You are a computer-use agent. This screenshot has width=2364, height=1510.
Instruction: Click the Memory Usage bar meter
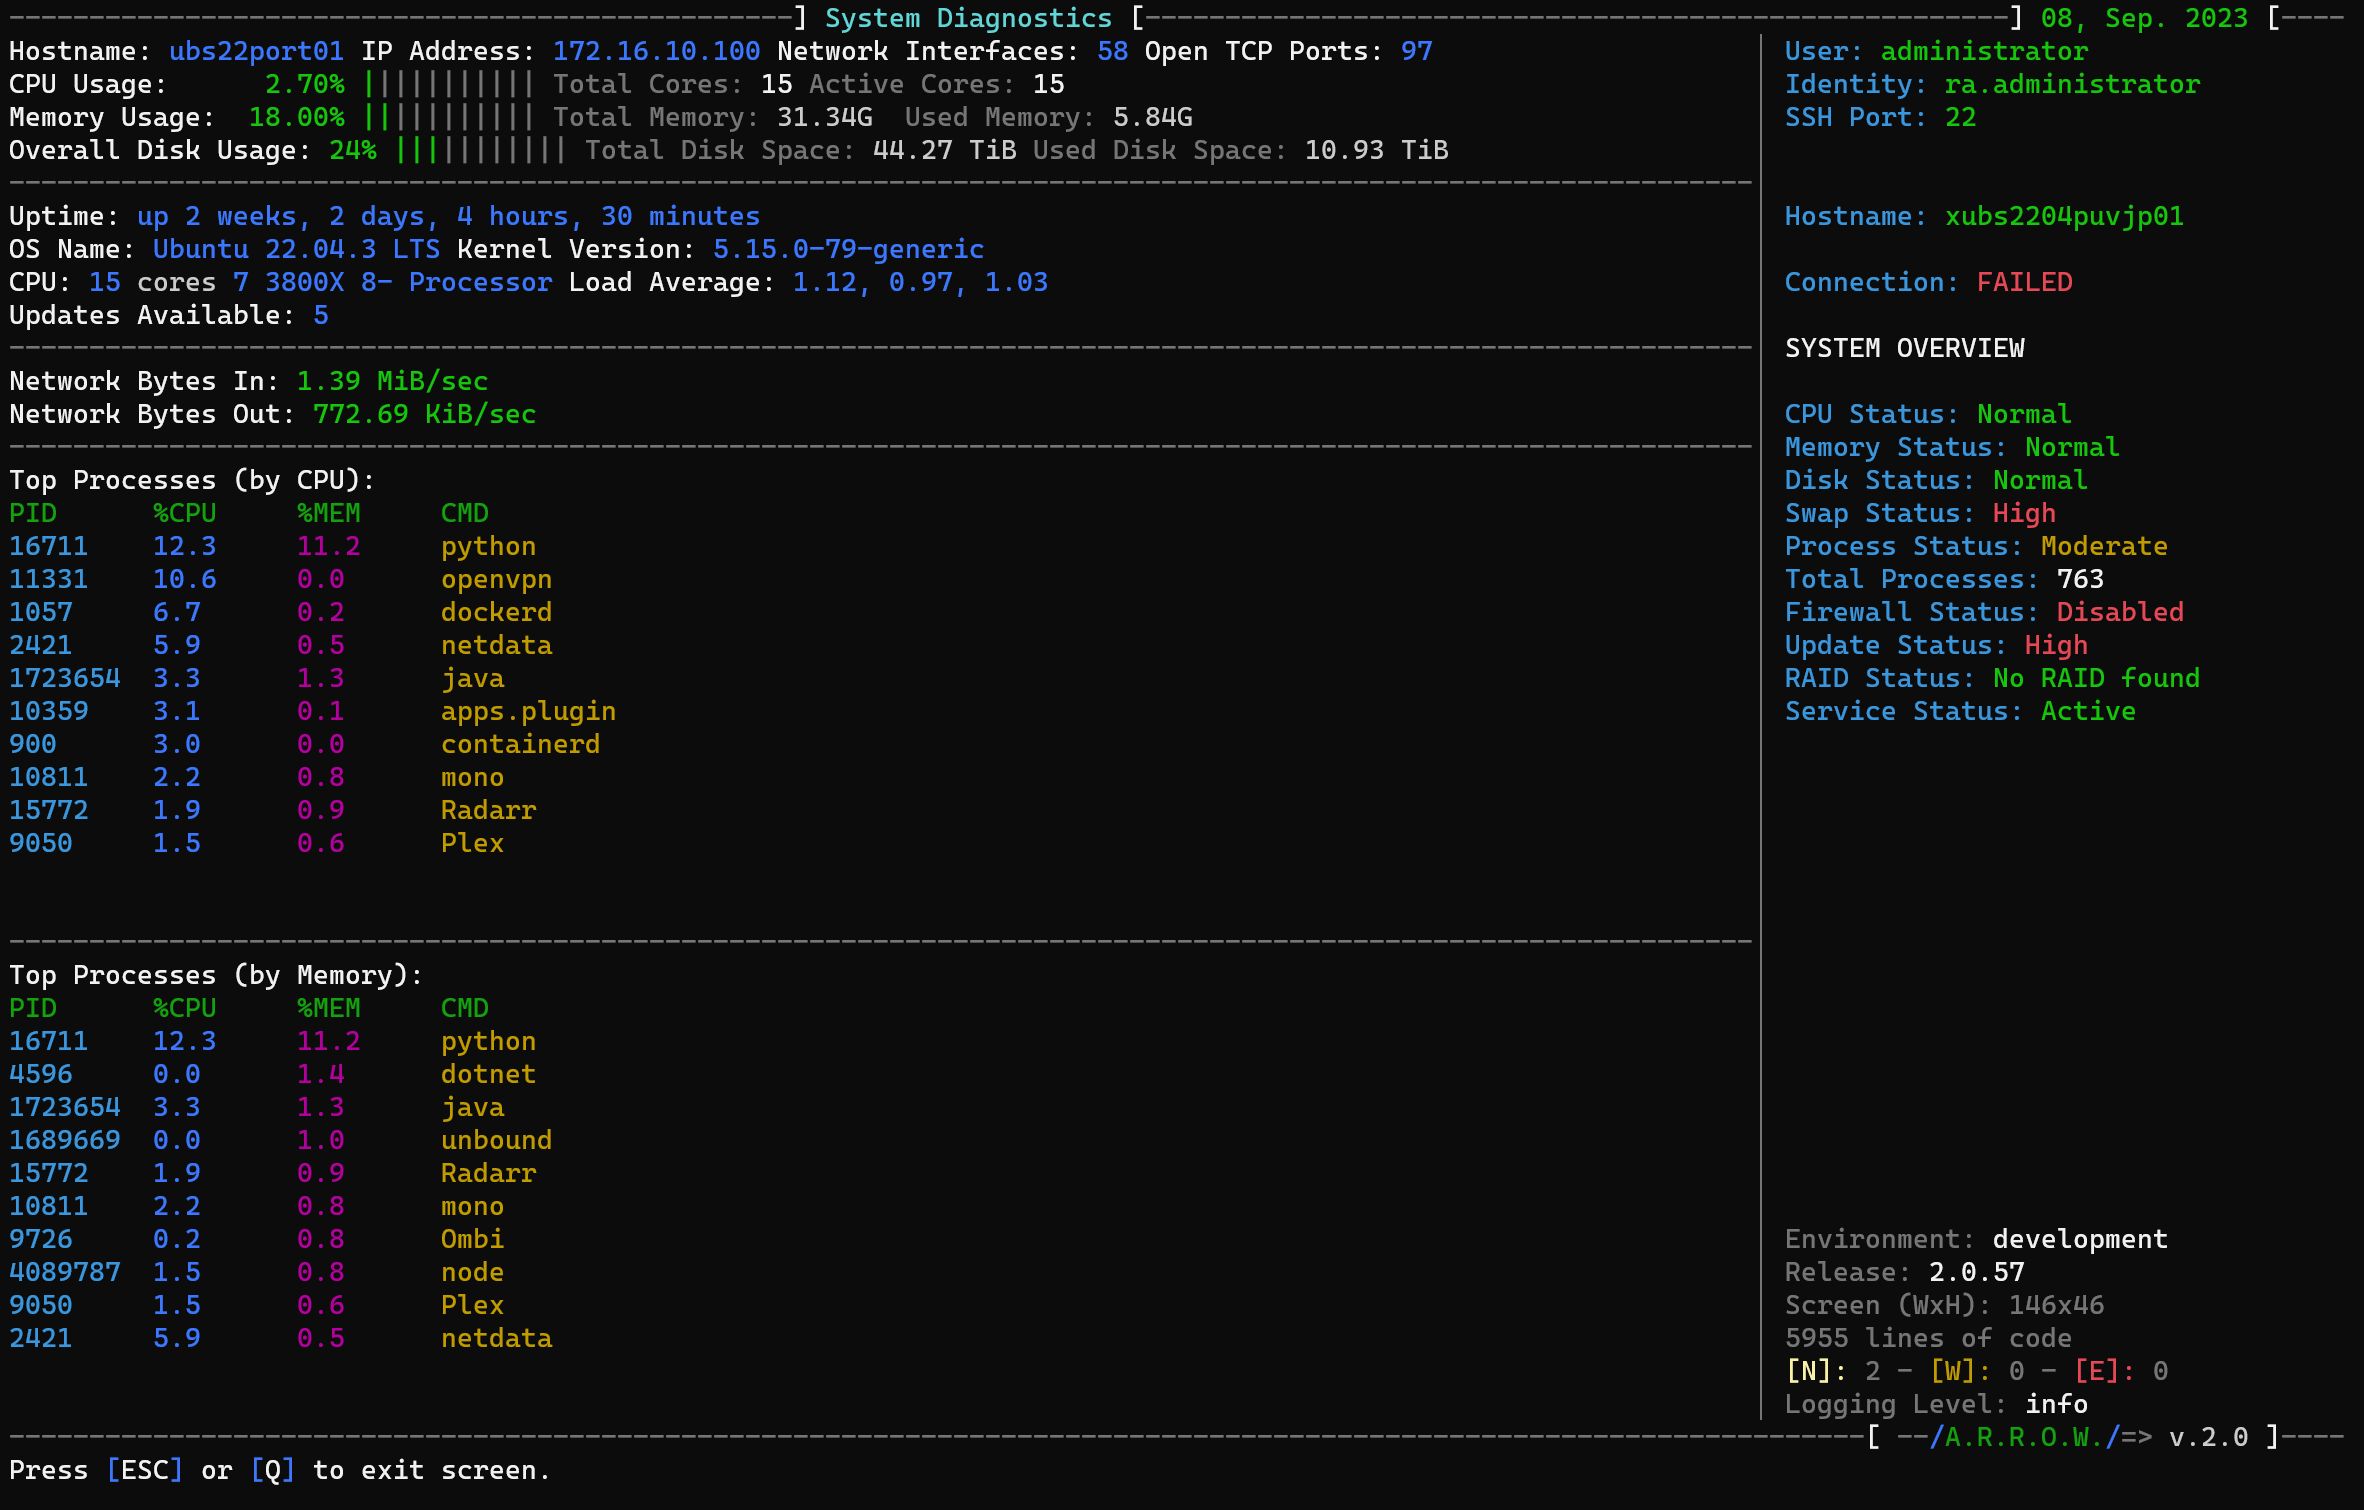pos(449,117)
